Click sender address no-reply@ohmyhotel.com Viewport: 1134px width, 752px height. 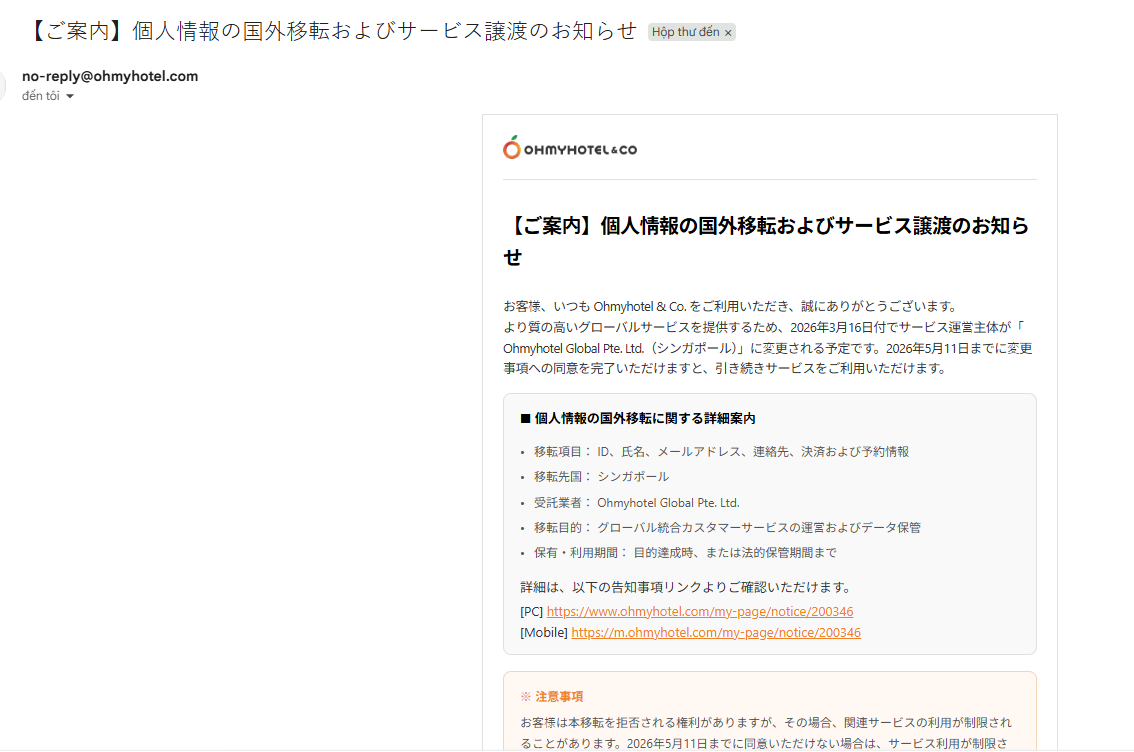(110, 76)
